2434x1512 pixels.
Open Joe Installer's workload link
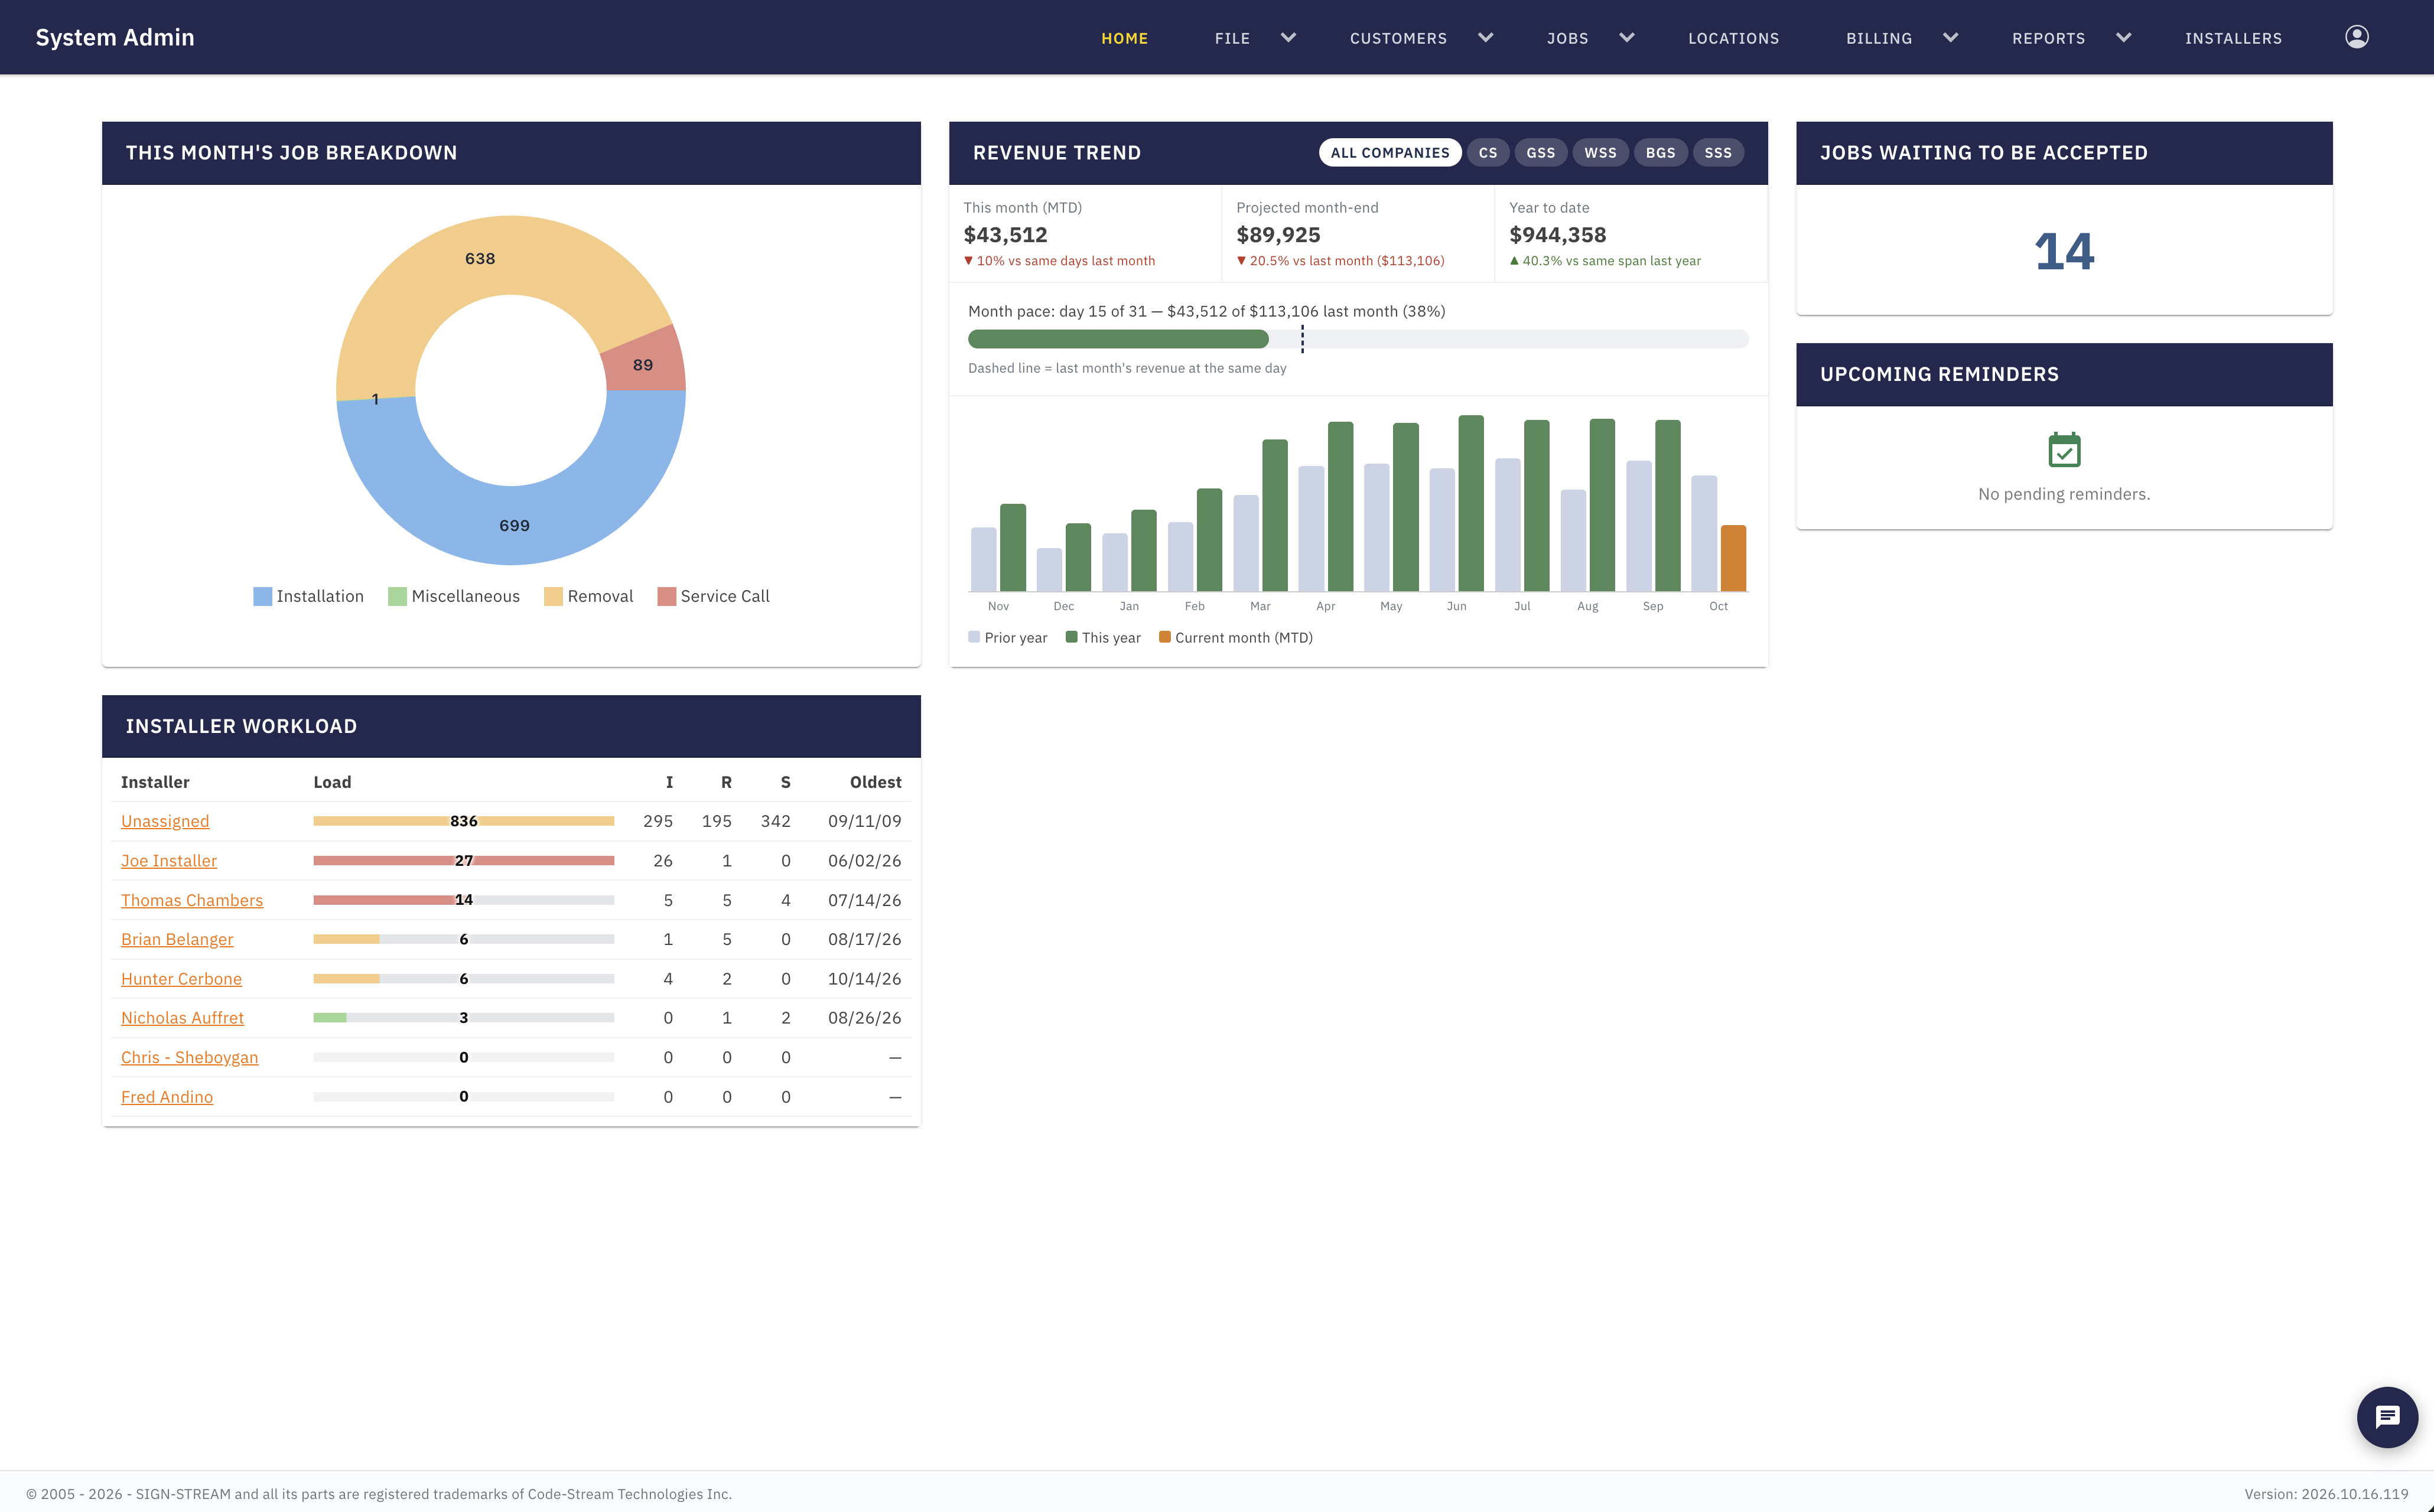(169, 861)
